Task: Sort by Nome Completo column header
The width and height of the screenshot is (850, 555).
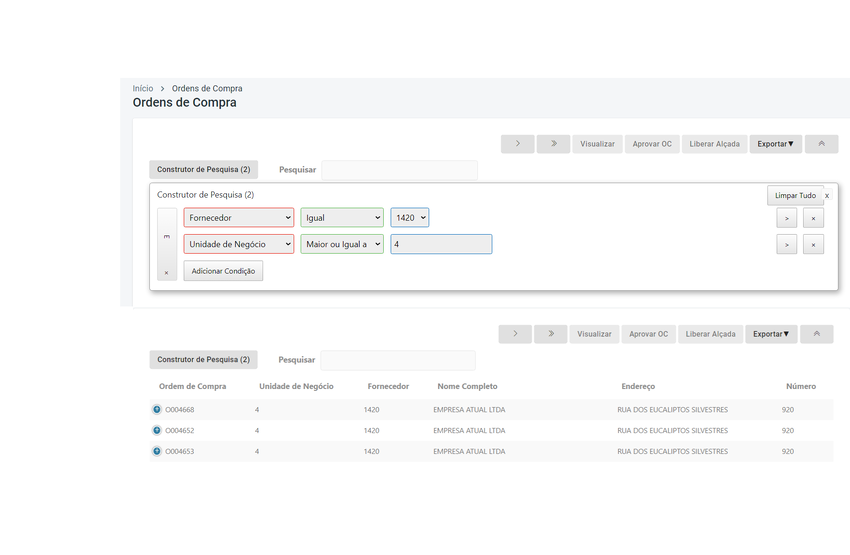Action: point(467,386)
